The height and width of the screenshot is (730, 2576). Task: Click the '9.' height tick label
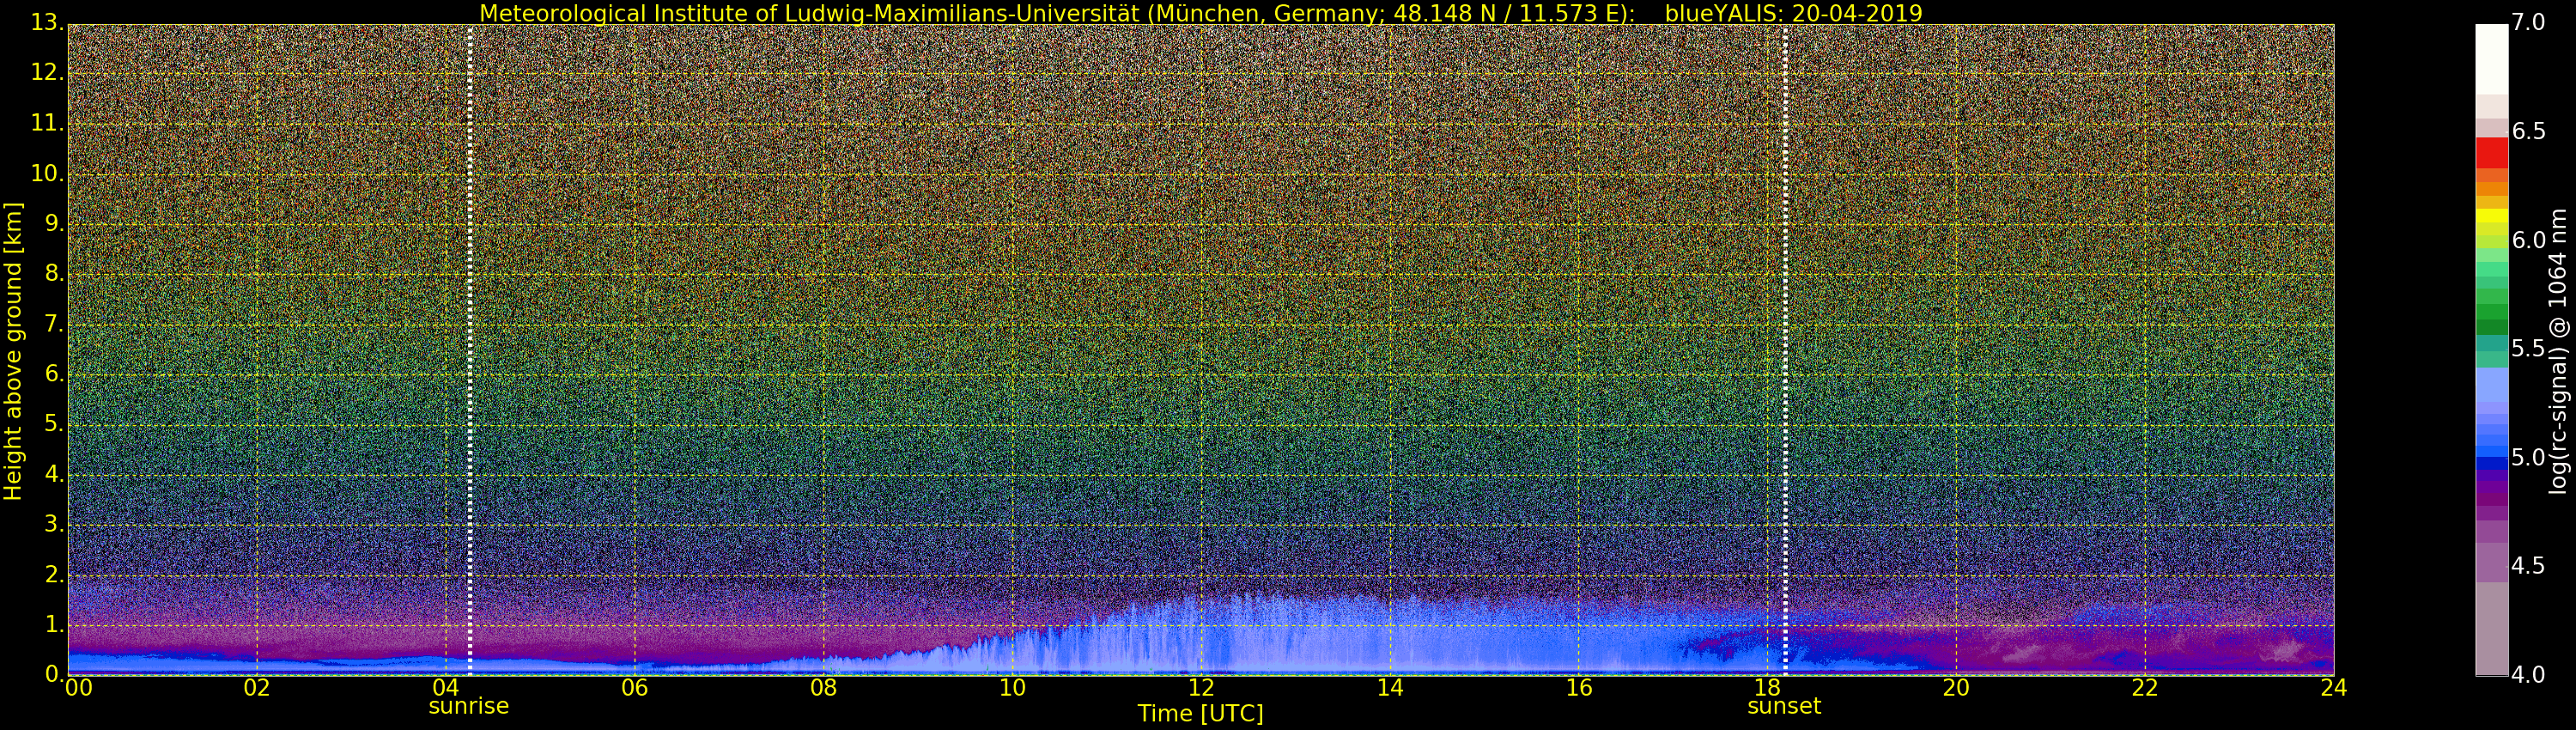coord(54,223)
